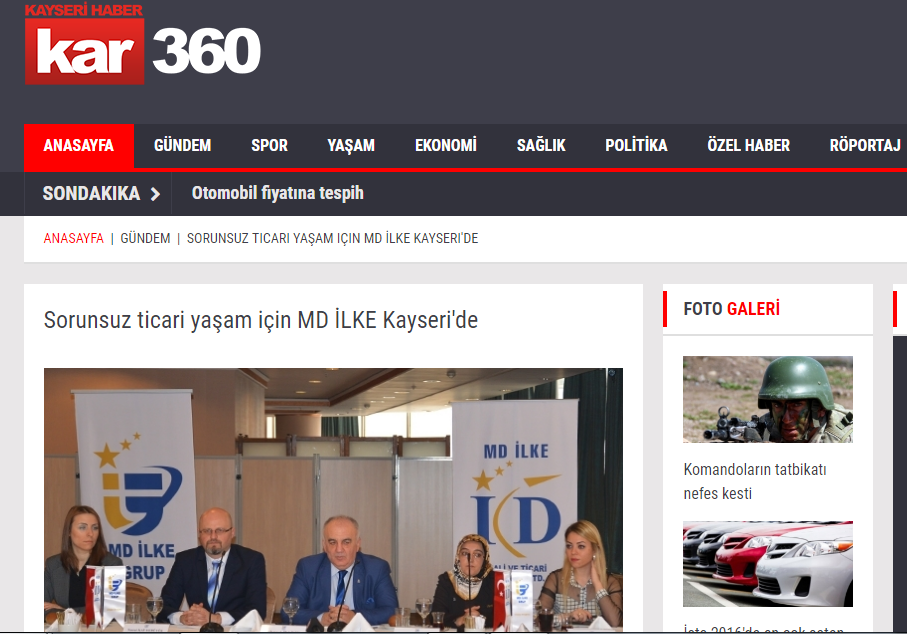The width and height of the screenshot is (907, 634).
Task: Choose SAĞLIK from the top menu
Action: coord(541,146)
